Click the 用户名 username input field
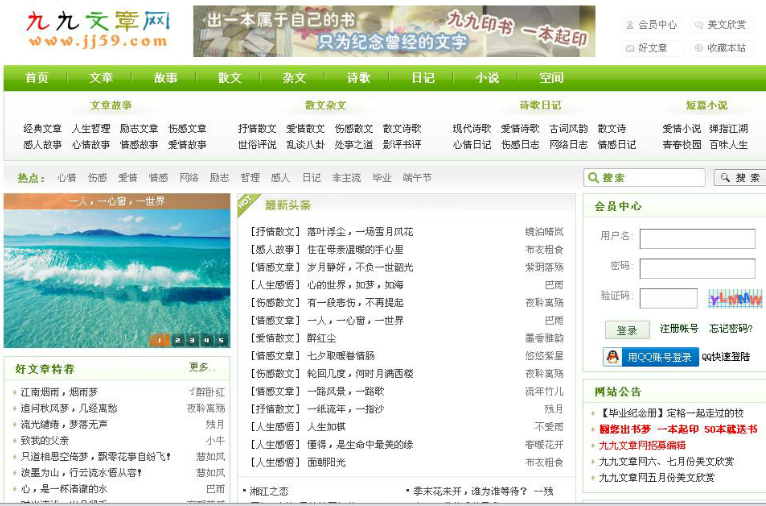Screen dimensions: 766x506 697,239
